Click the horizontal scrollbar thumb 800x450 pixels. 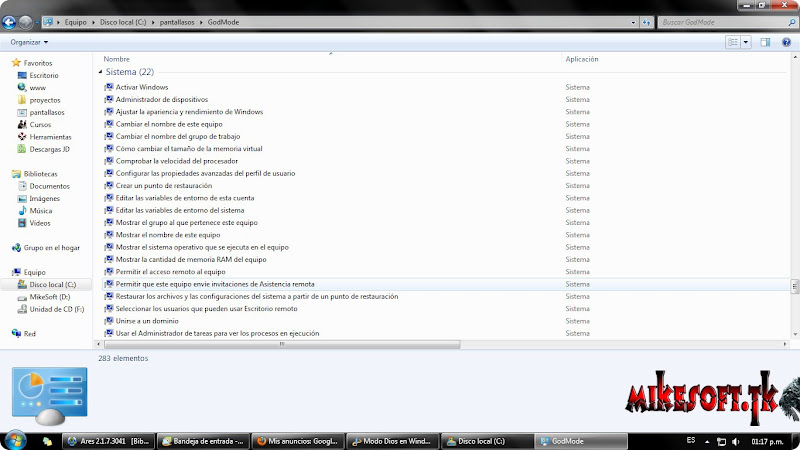point(282,344)
